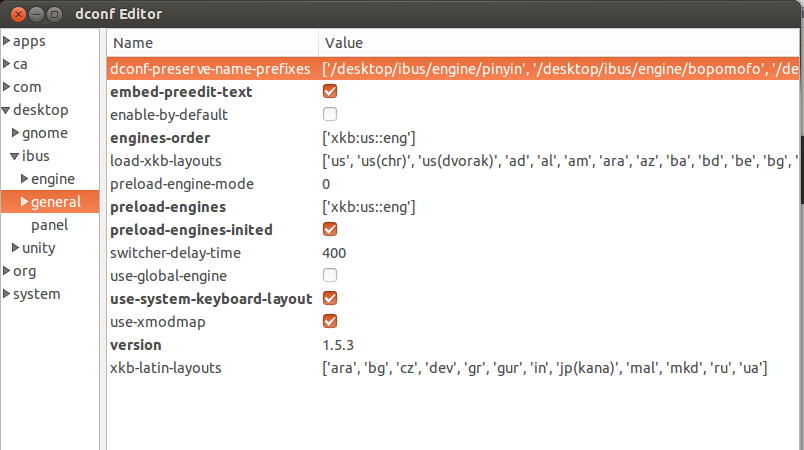Click the version value 1.5.3

point(338,345)
